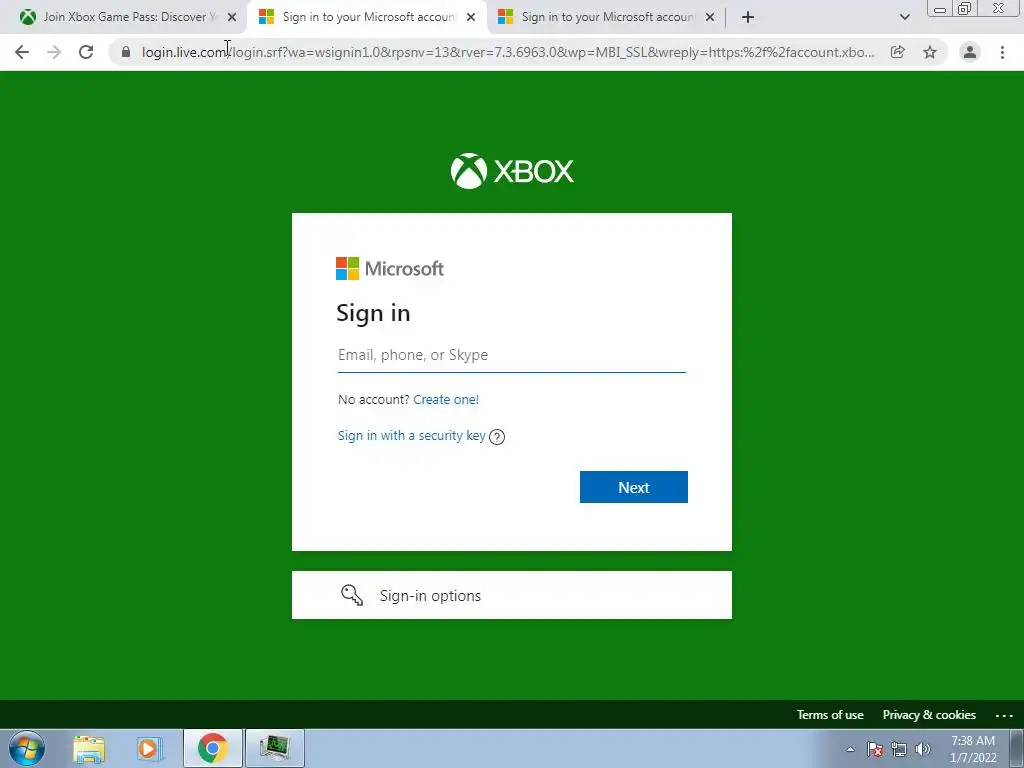
Task: Open the volume speaker icon
Action: 923,749
